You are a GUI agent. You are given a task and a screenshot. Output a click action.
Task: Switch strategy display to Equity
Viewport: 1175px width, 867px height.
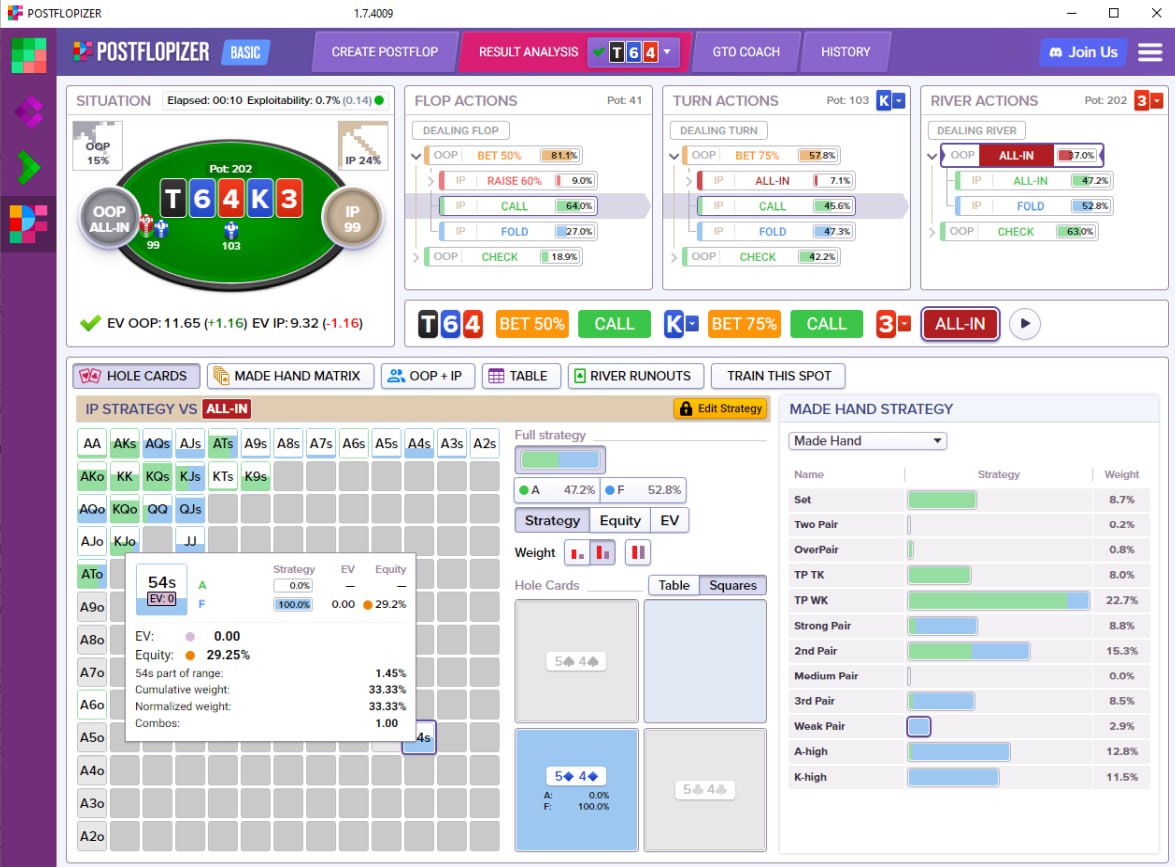point(620,520)
